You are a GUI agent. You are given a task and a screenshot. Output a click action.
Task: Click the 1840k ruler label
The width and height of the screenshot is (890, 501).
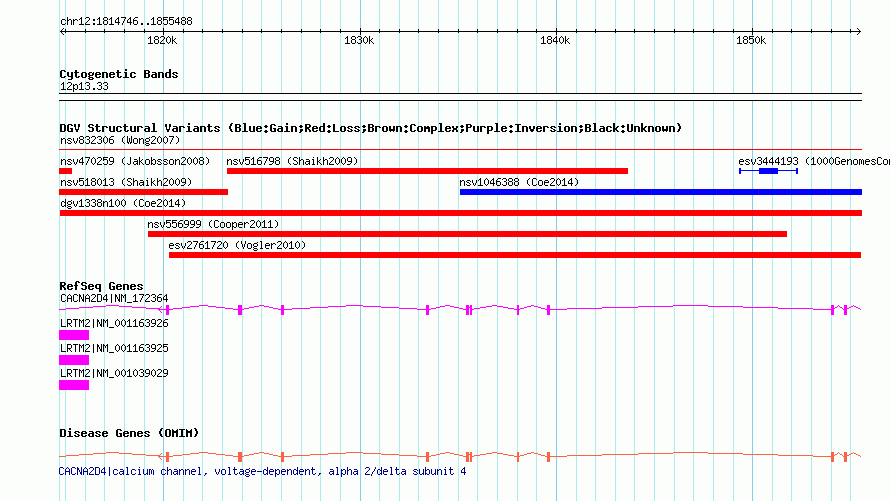[555, 40]
